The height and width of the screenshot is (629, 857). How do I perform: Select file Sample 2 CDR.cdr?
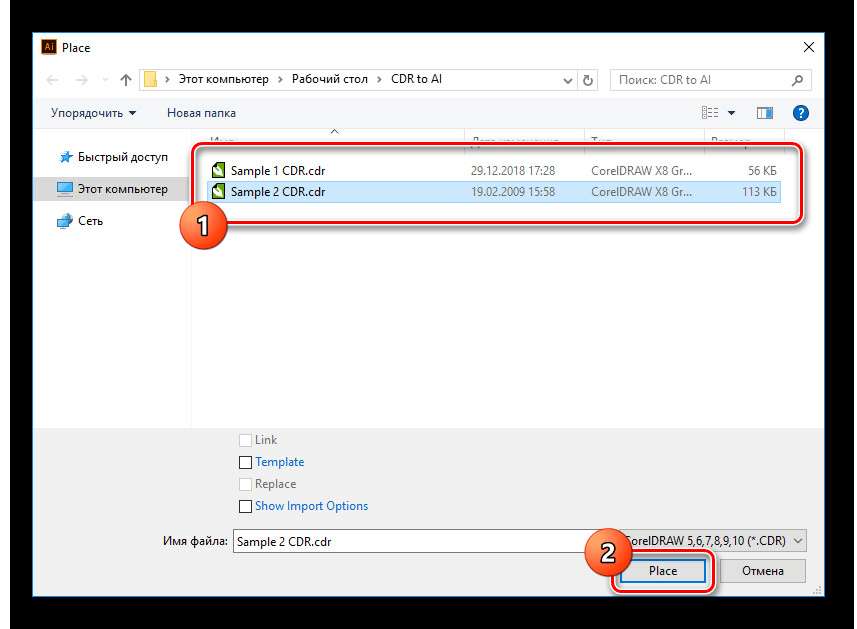(495, 192)
